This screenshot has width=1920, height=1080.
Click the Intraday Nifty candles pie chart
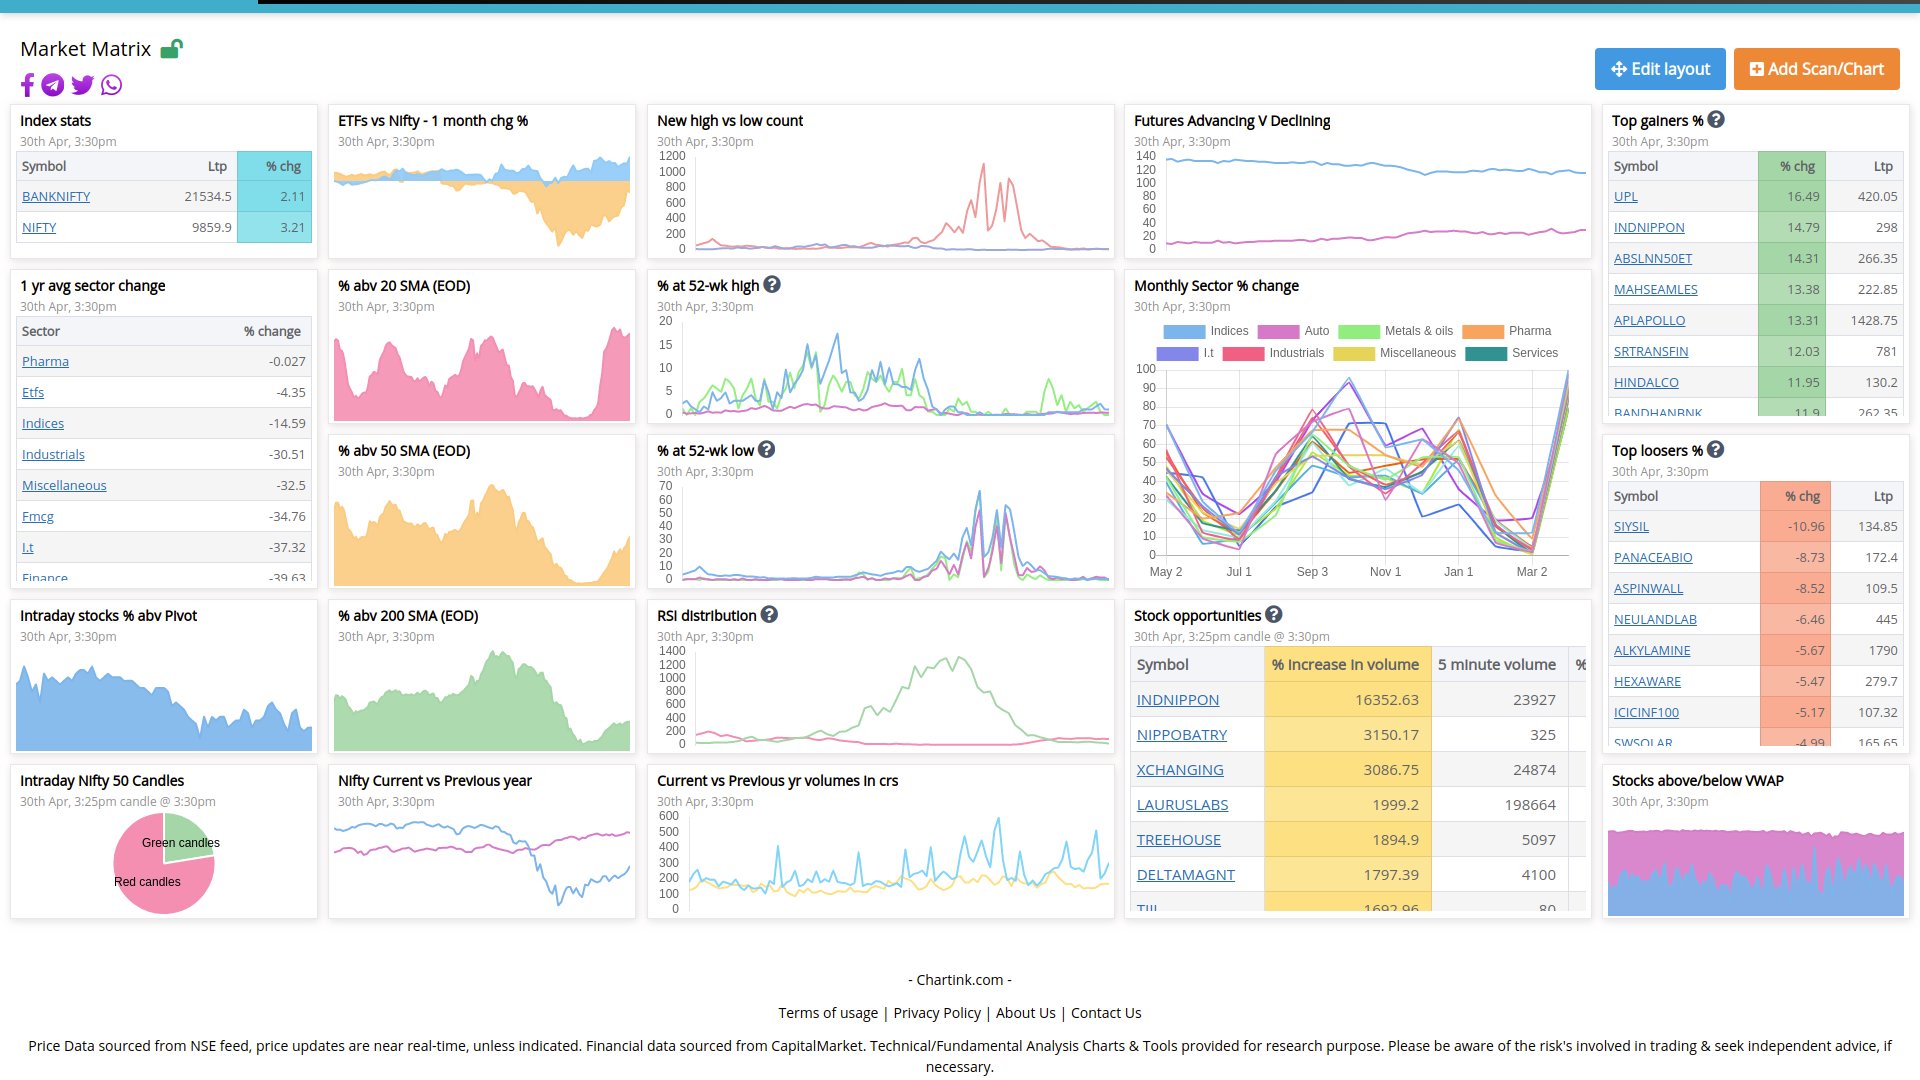(164, 863)
